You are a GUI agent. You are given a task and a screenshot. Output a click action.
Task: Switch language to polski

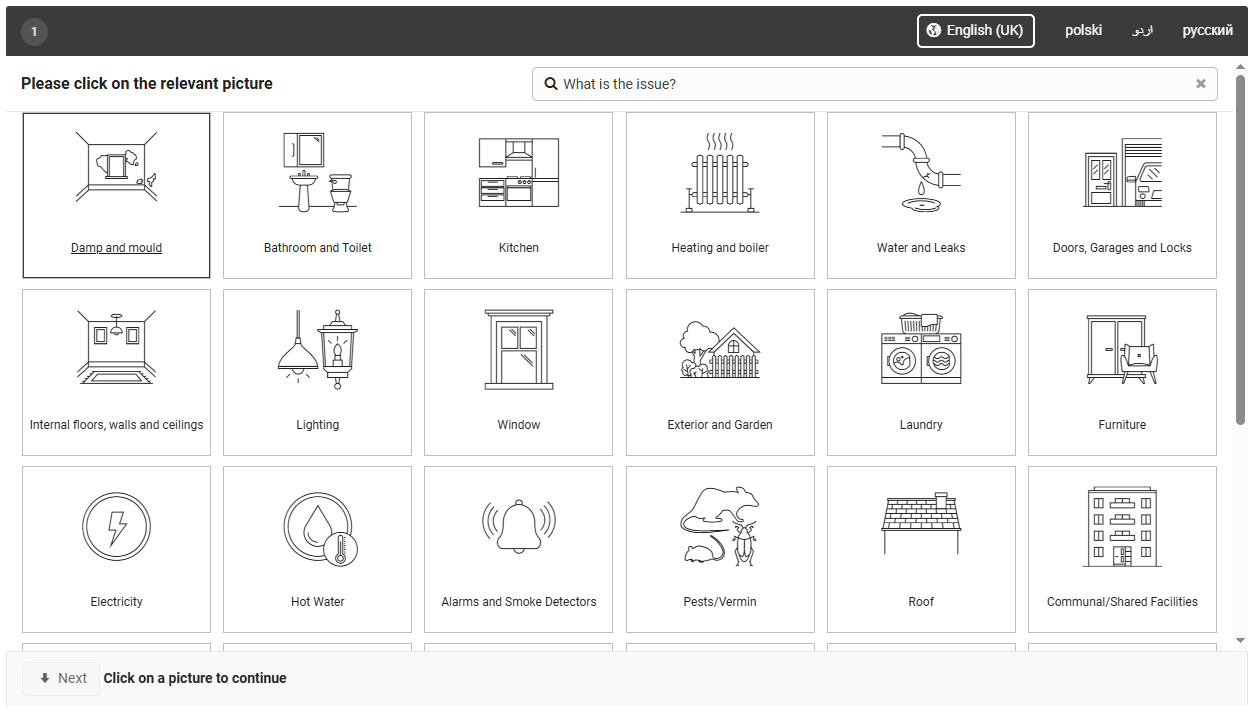click(1083, 30)
